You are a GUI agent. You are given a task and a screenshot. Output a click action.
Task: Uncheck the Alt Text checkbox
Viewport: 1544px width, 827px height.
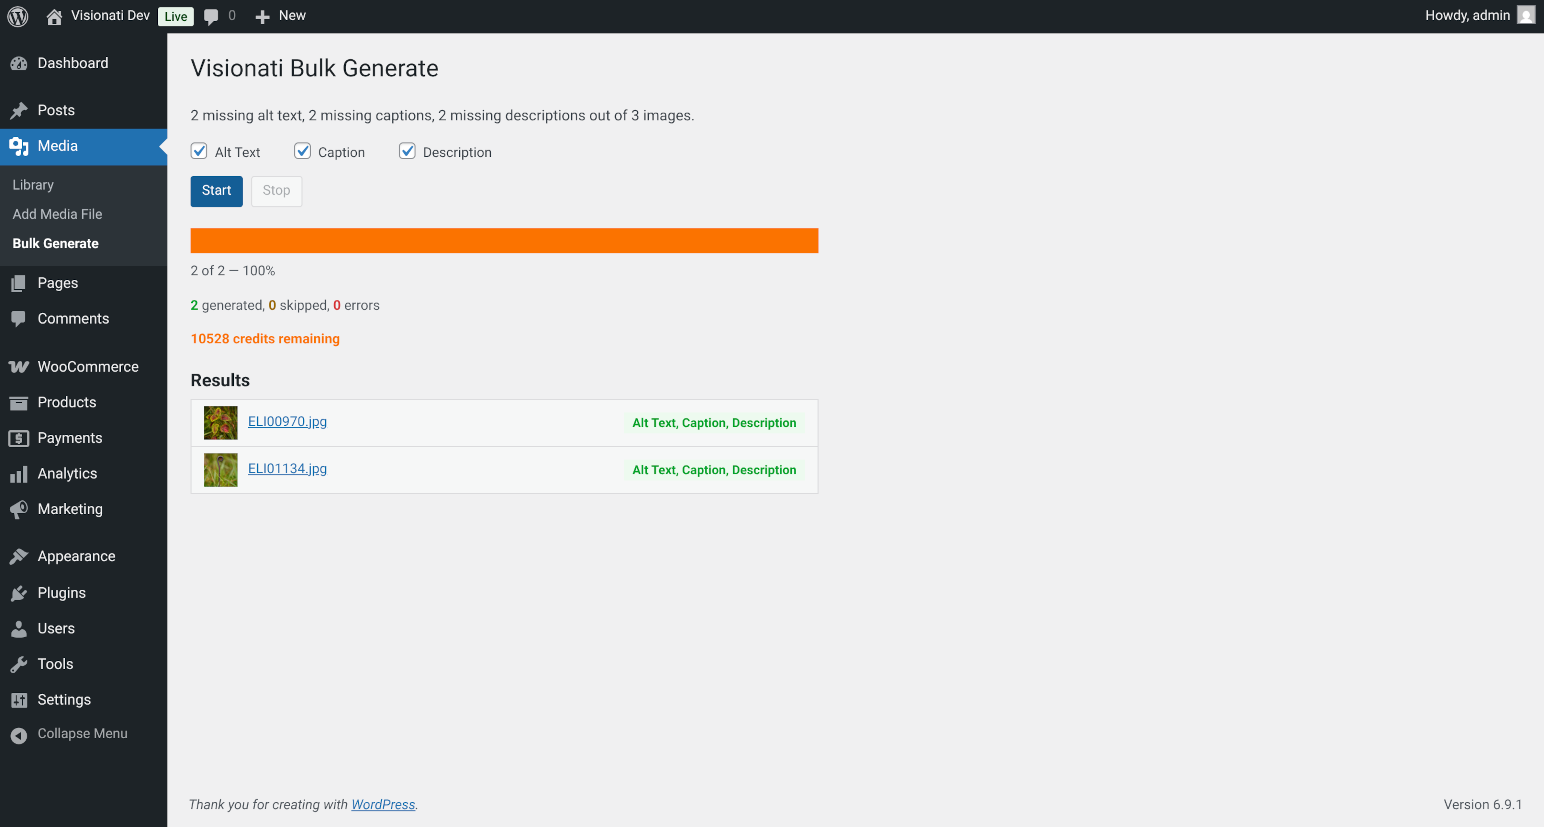(198, 150)
